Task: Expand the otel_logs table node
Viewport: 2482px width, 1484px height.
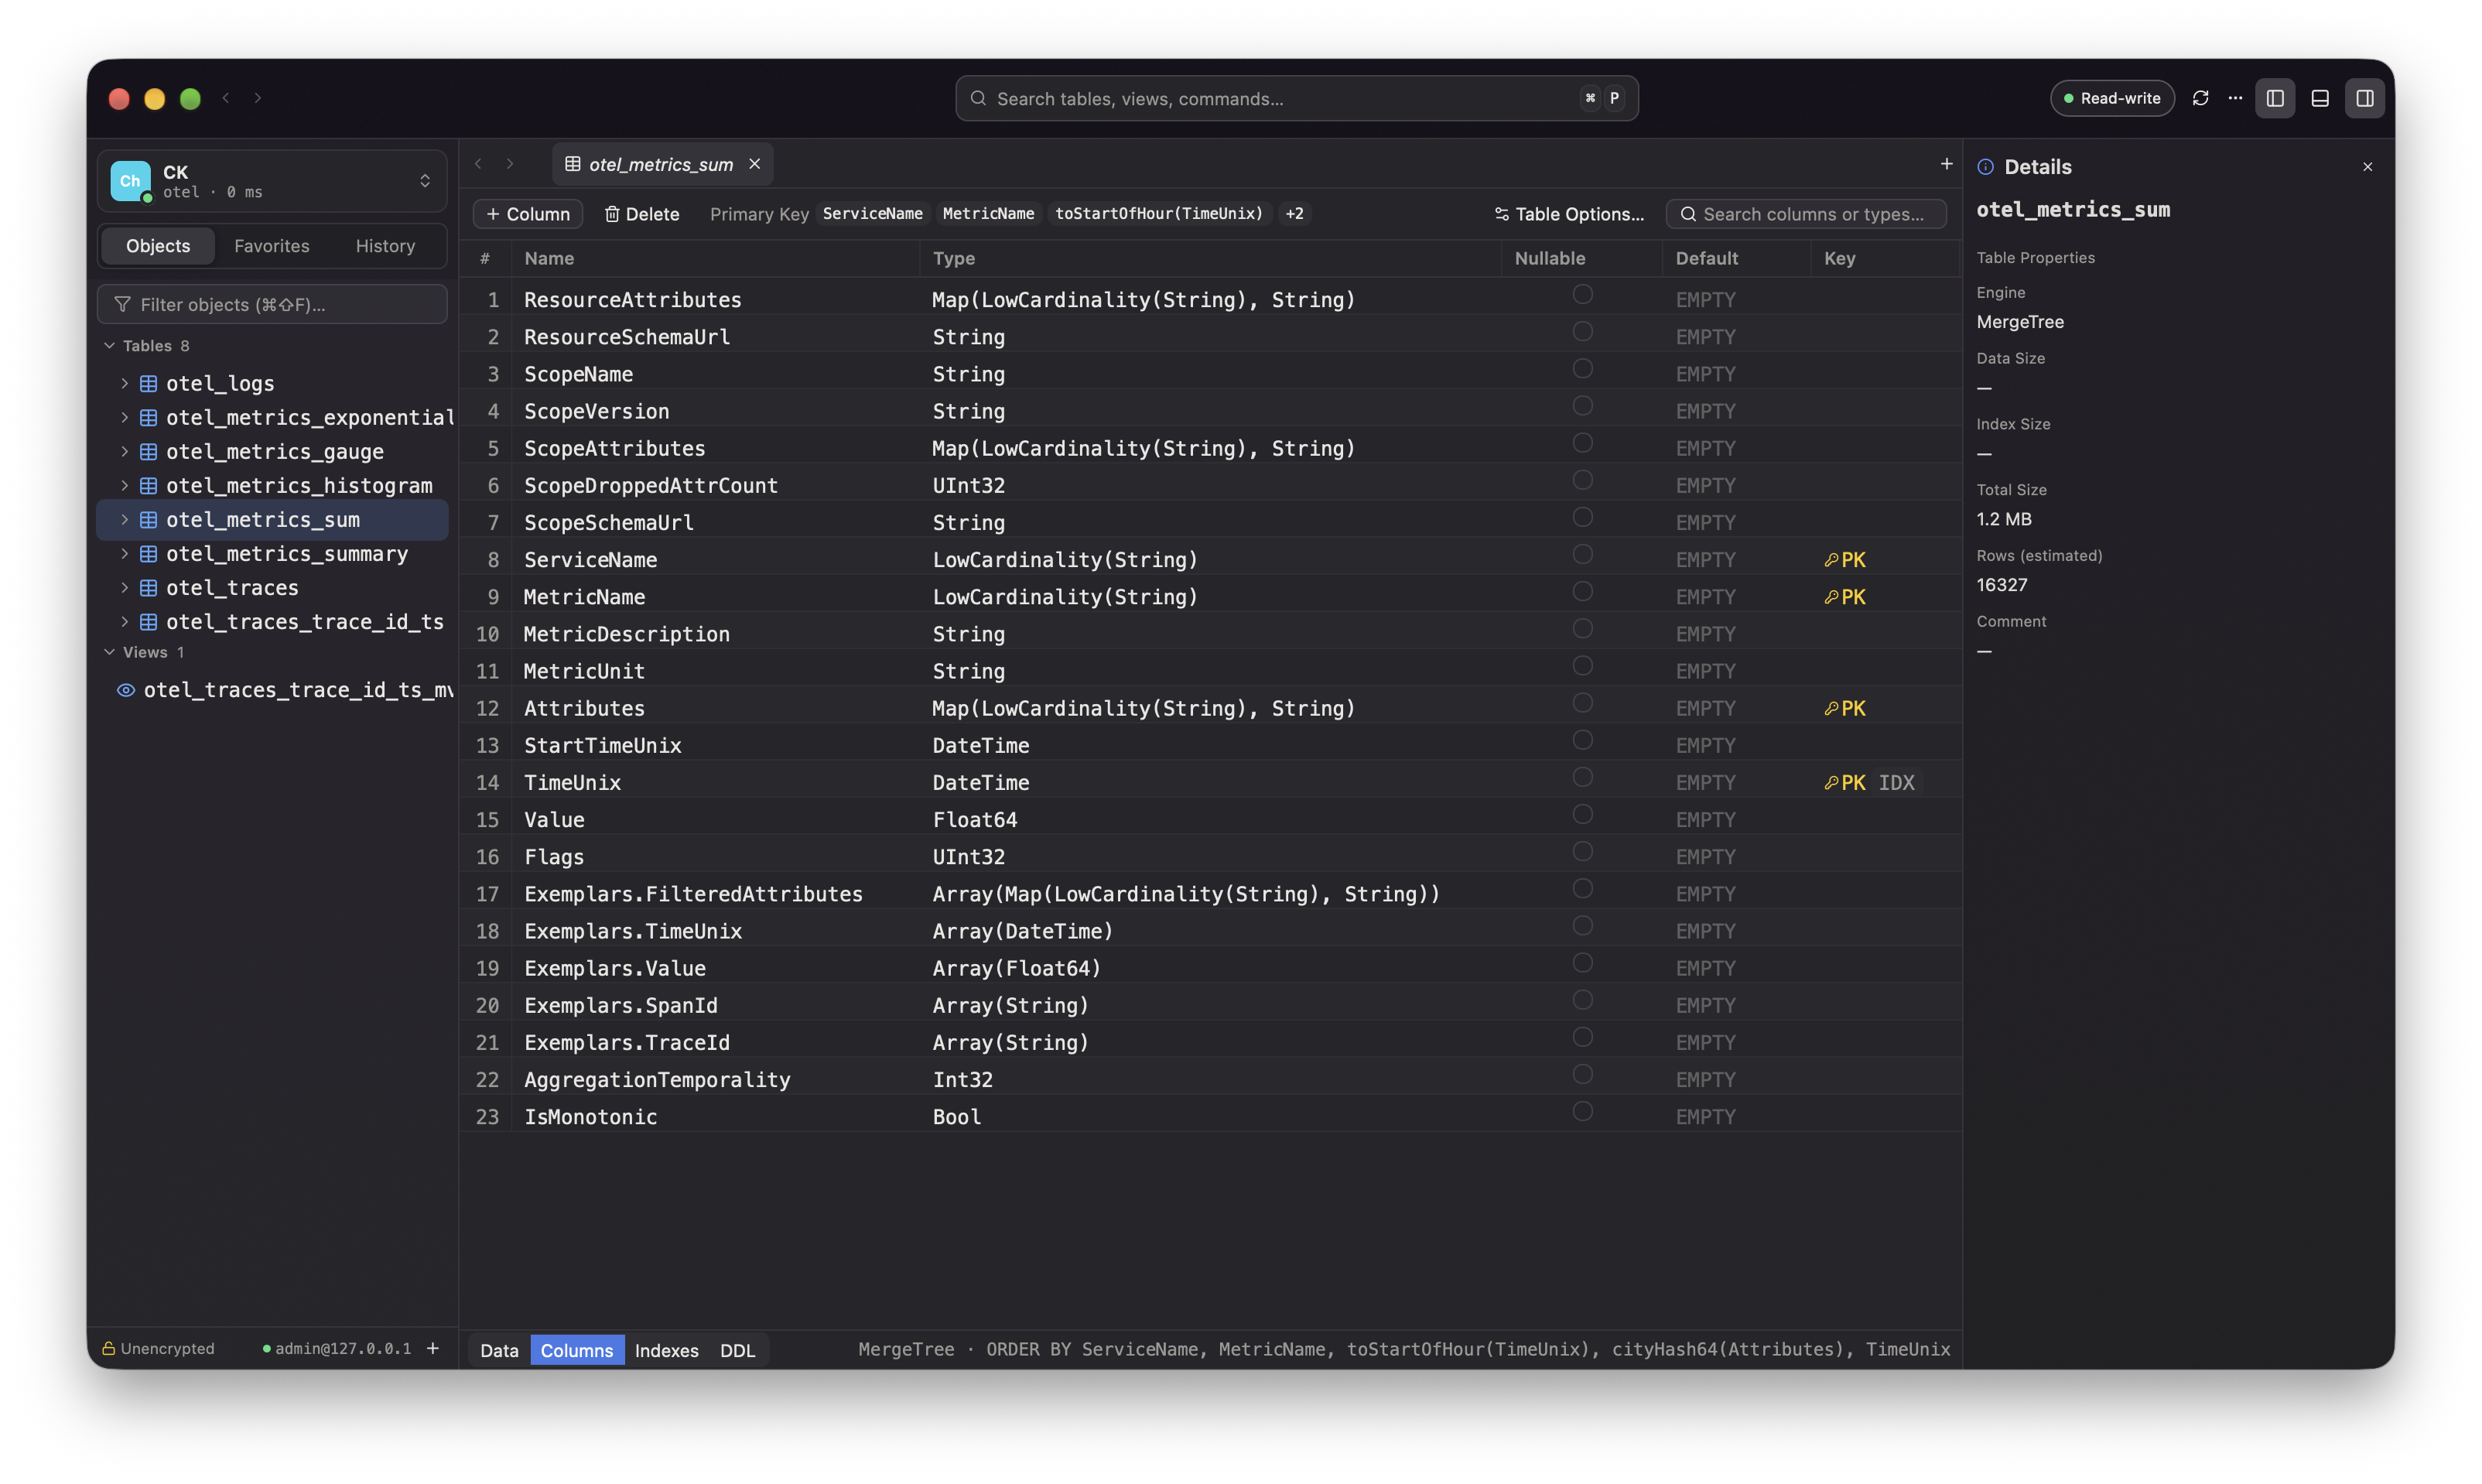Action: (124, 383)
